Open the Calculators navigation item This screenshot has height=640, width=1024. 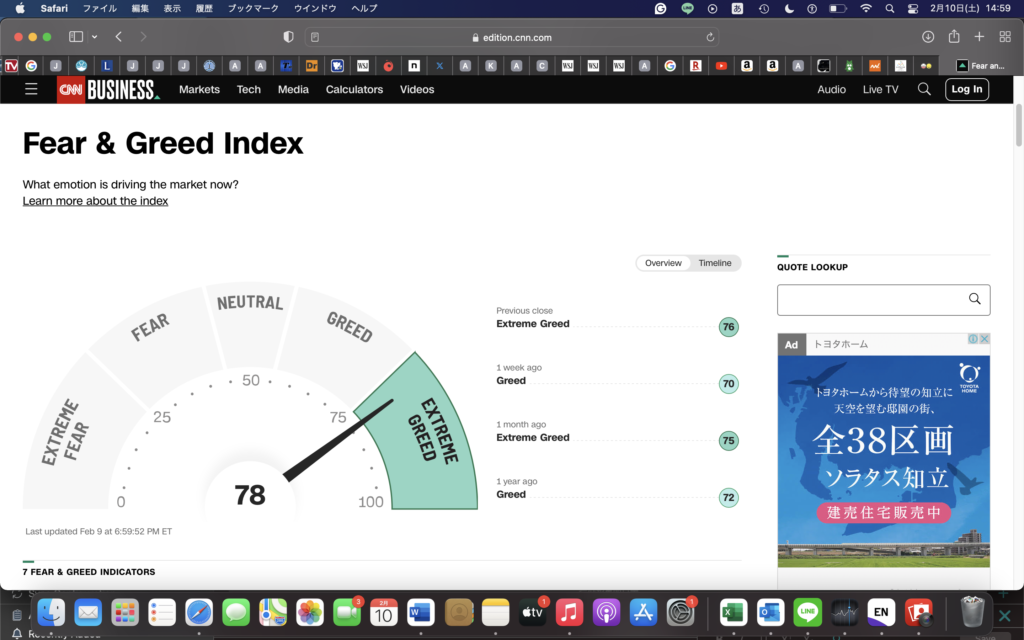(x=354, y=89)
